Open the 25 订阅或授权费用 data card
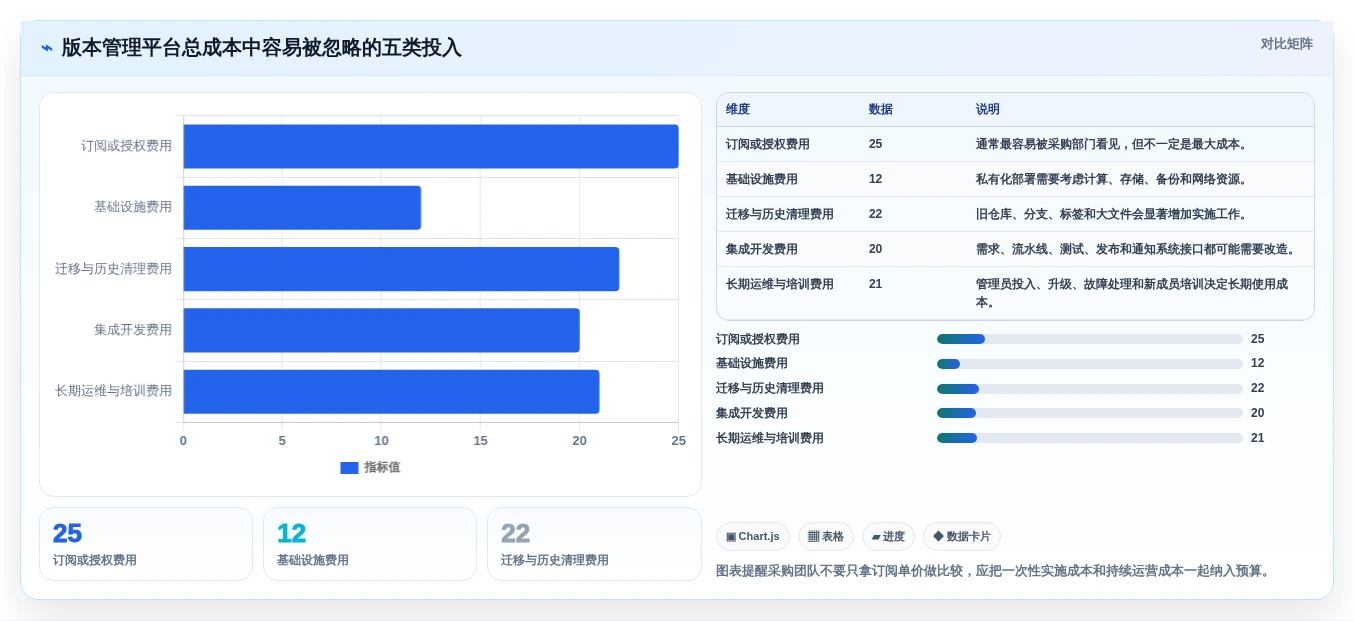The height and width of the screenshot is (621, 1354). pos(146,544)
